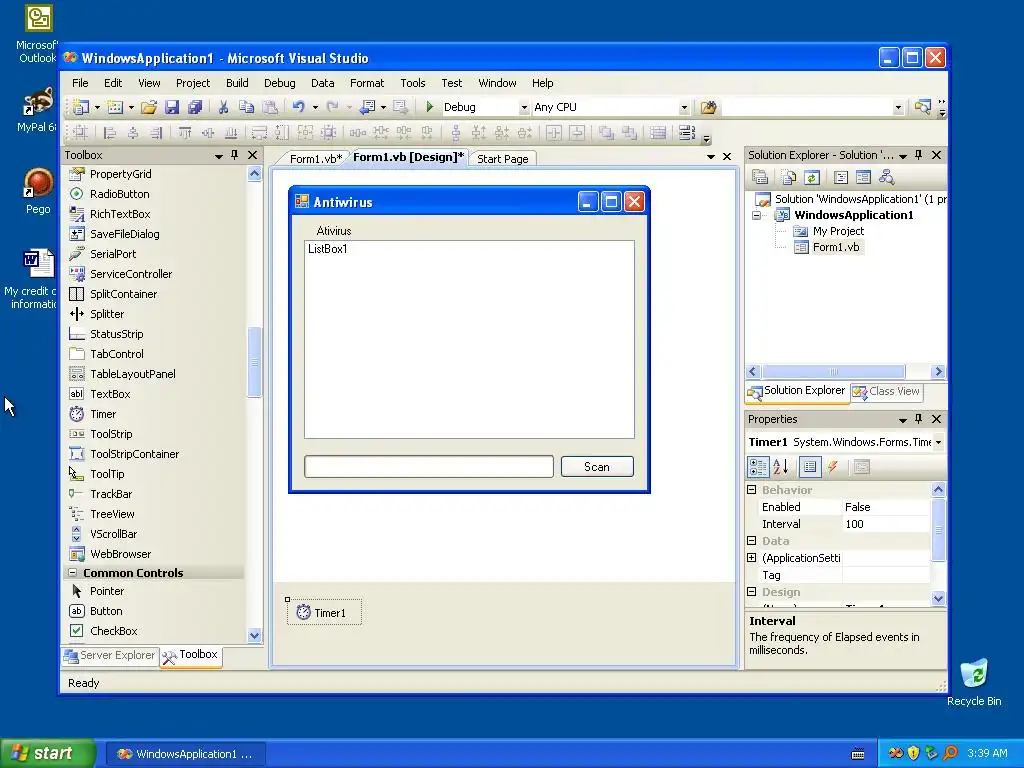Toggle auto-hide pin on Solution Explorer
This screenshot has height=768, width=1024.
tap(919, 155)
